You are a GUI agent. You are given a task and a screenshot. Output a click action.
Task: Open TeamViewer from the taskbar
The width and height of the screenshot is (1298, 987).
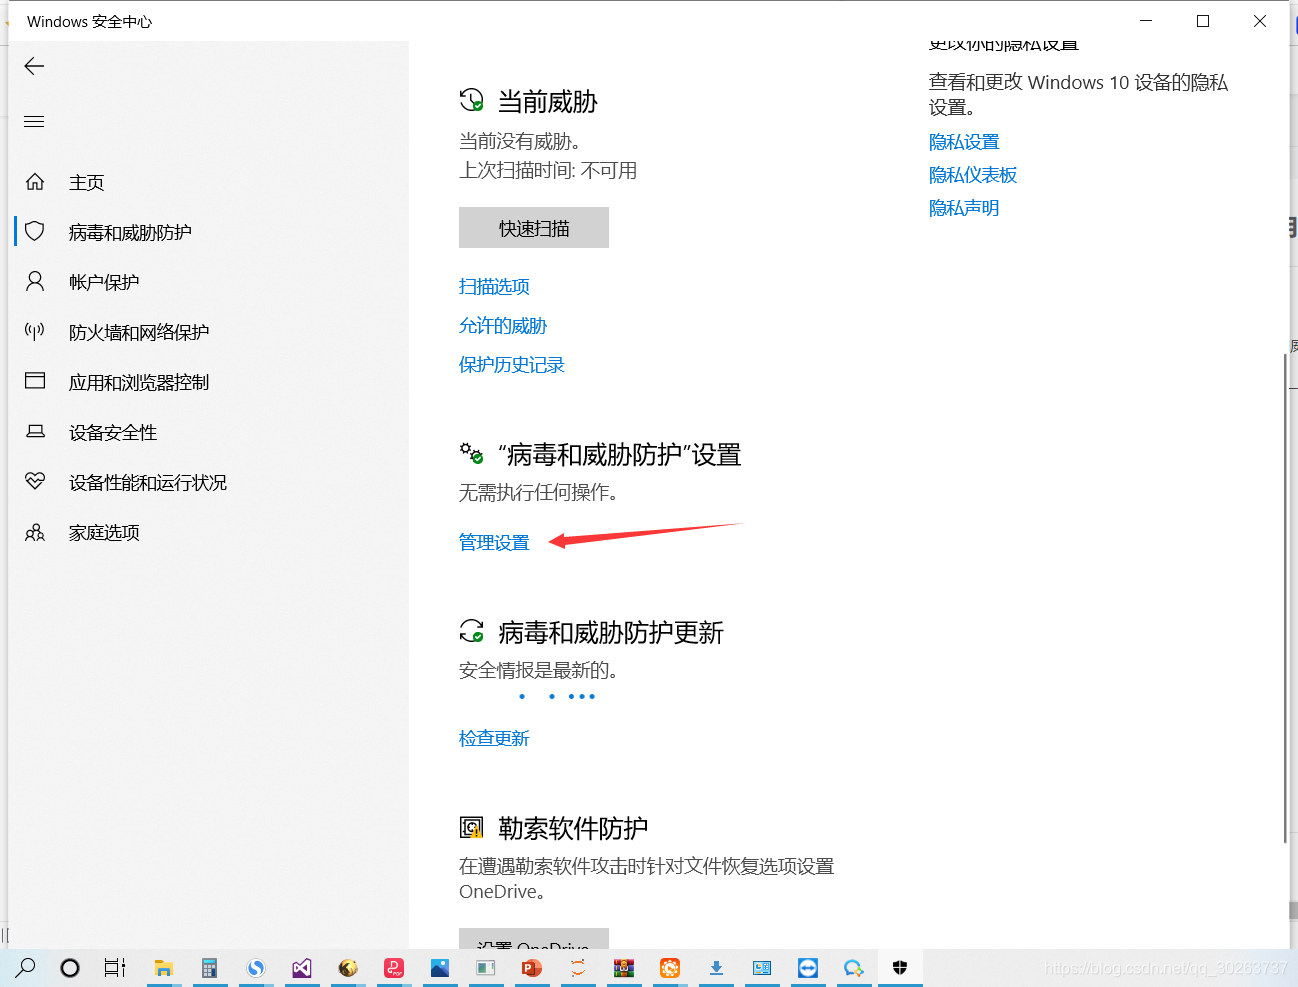point(808,968)
